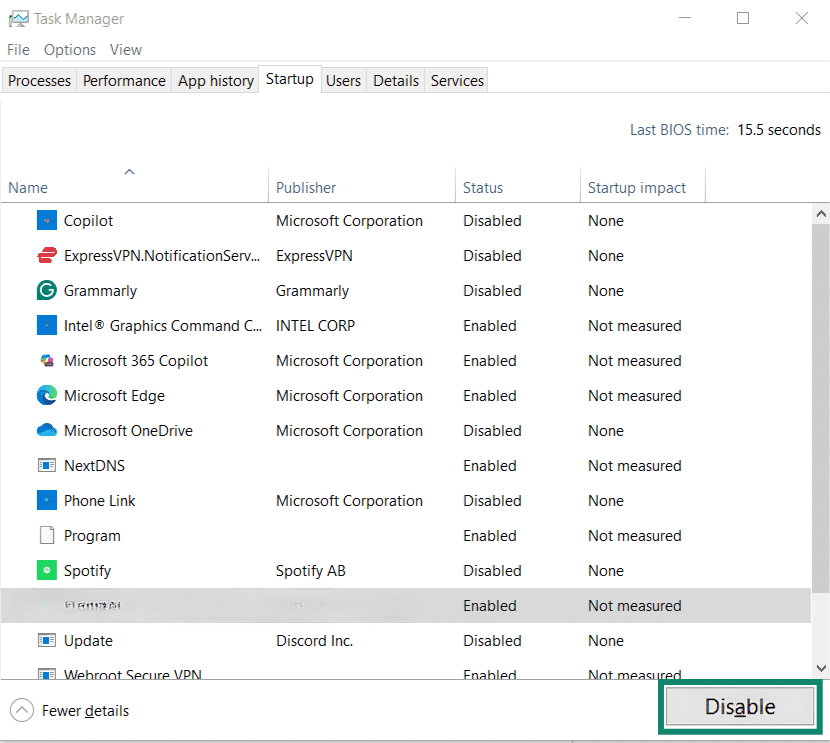Select the Webroot Secure VPN icon
The width and height of the screenshot is (830, 743).
[46, 674]
